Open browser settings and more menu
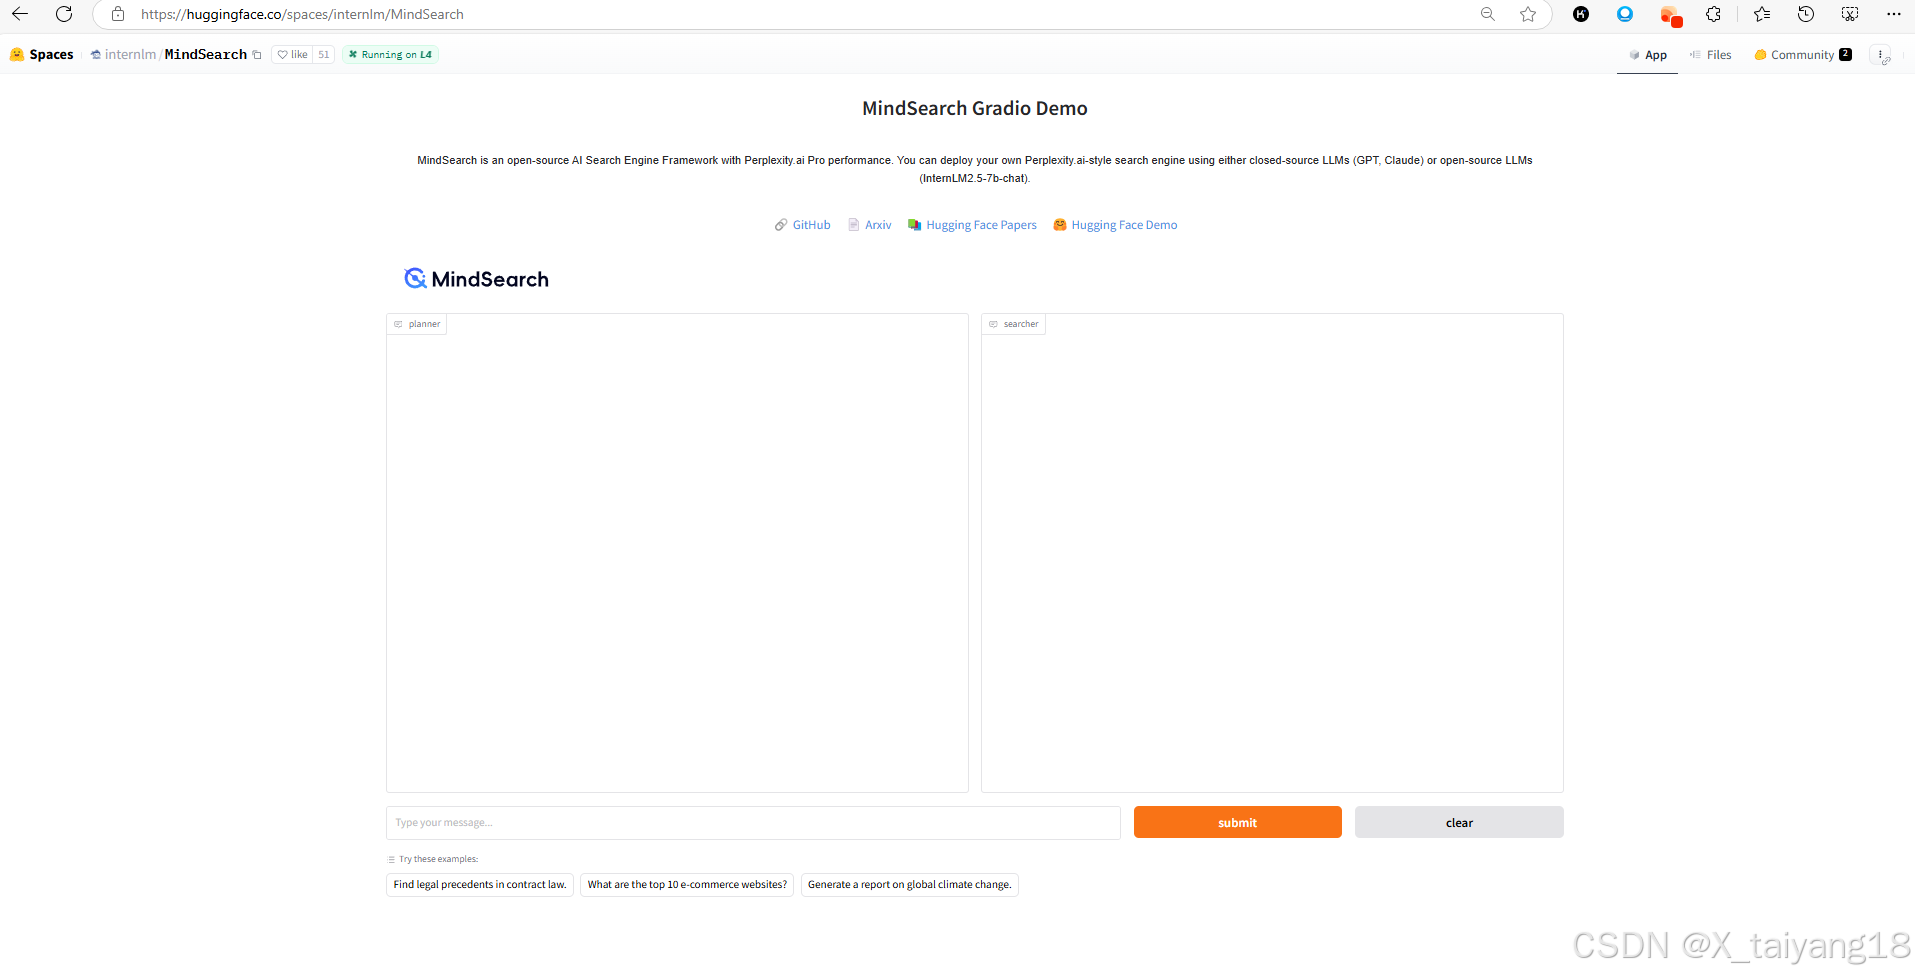This screenshot has height=977, width=1915. (1894, 14)
